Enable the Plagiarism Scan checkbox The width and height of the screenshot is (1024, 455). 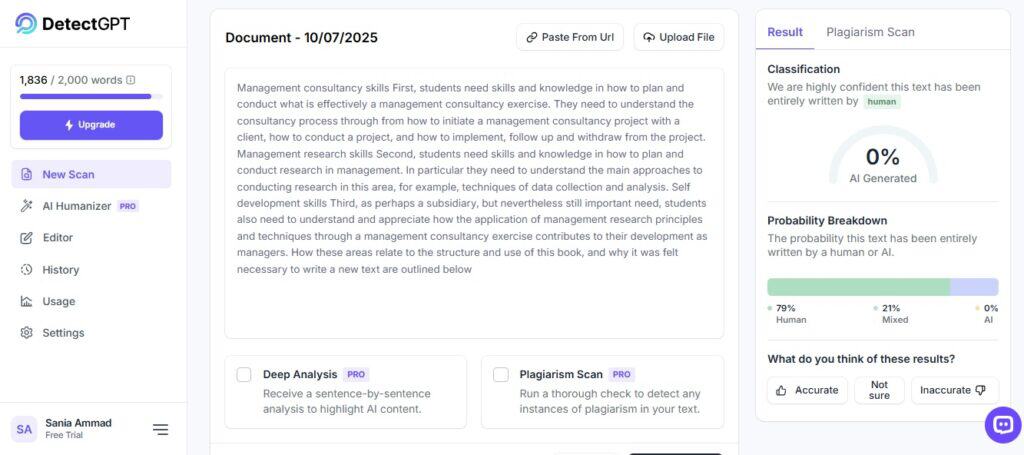tap(501, 375)
